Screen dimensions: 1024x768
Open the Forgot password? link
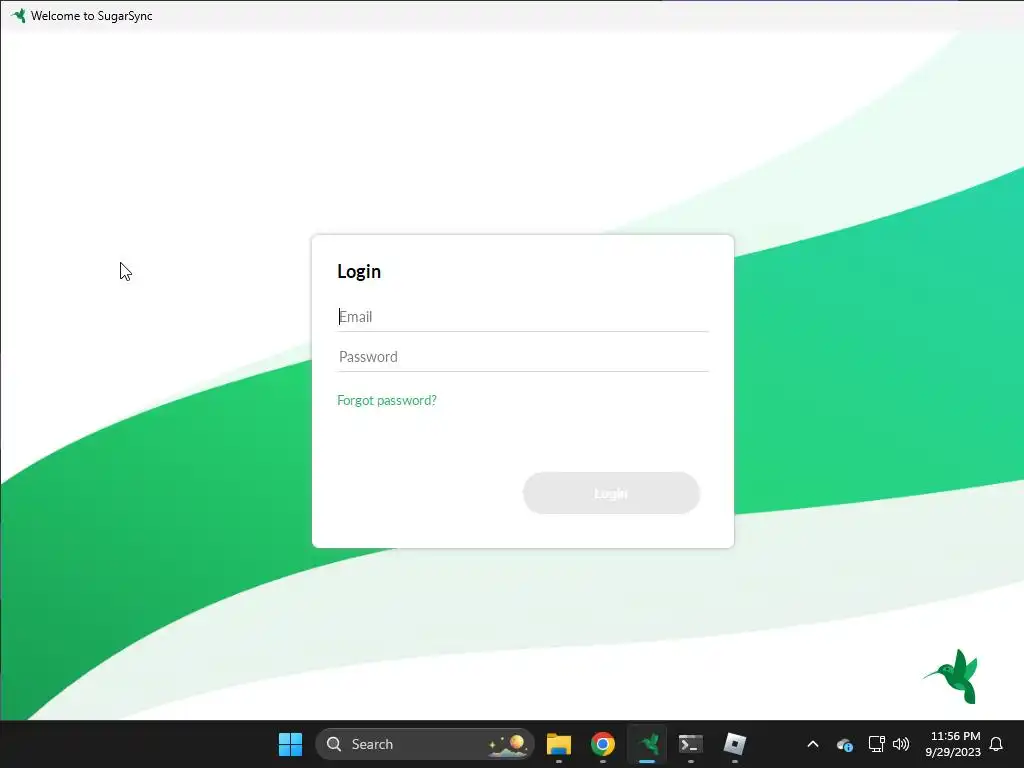pos(387,400)
